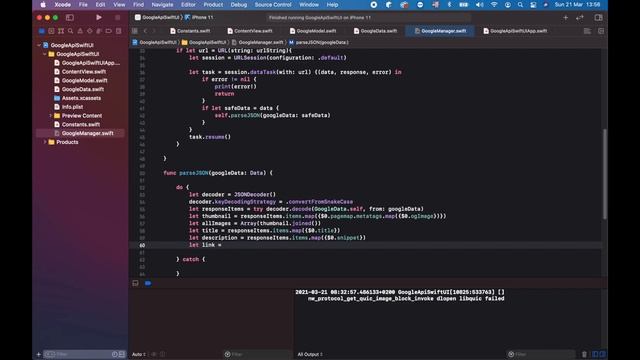
Task: Toggle the inspectors panel on the right
Action: pyautogui.click(x=598, y=18)
